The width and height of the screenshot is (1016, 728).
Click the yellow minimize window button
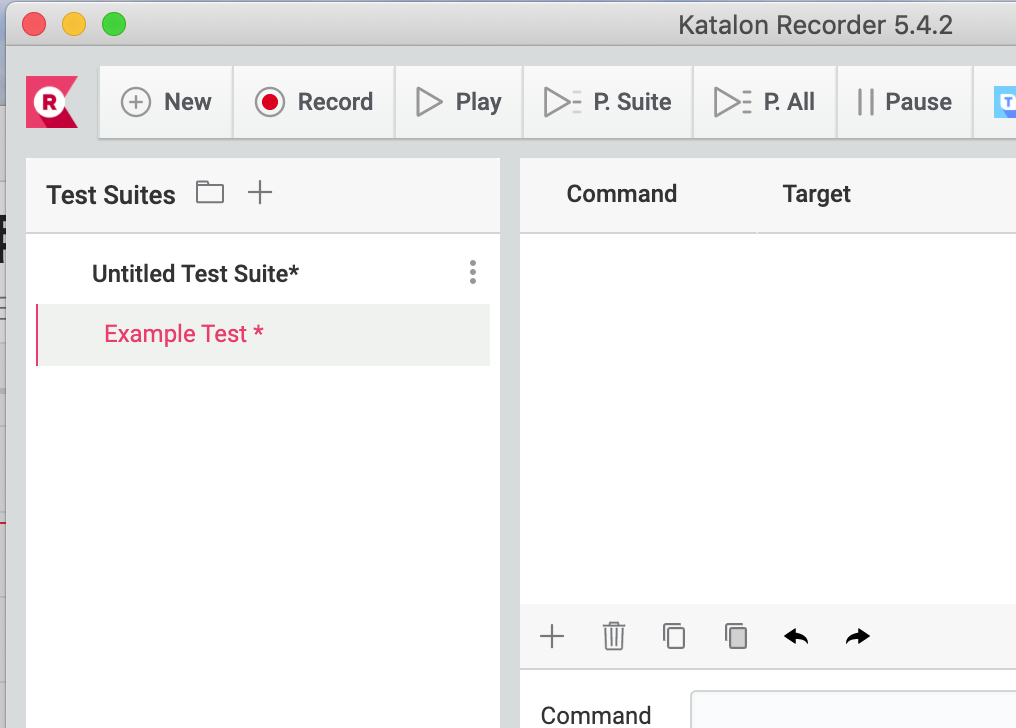[x=74, y=24]
